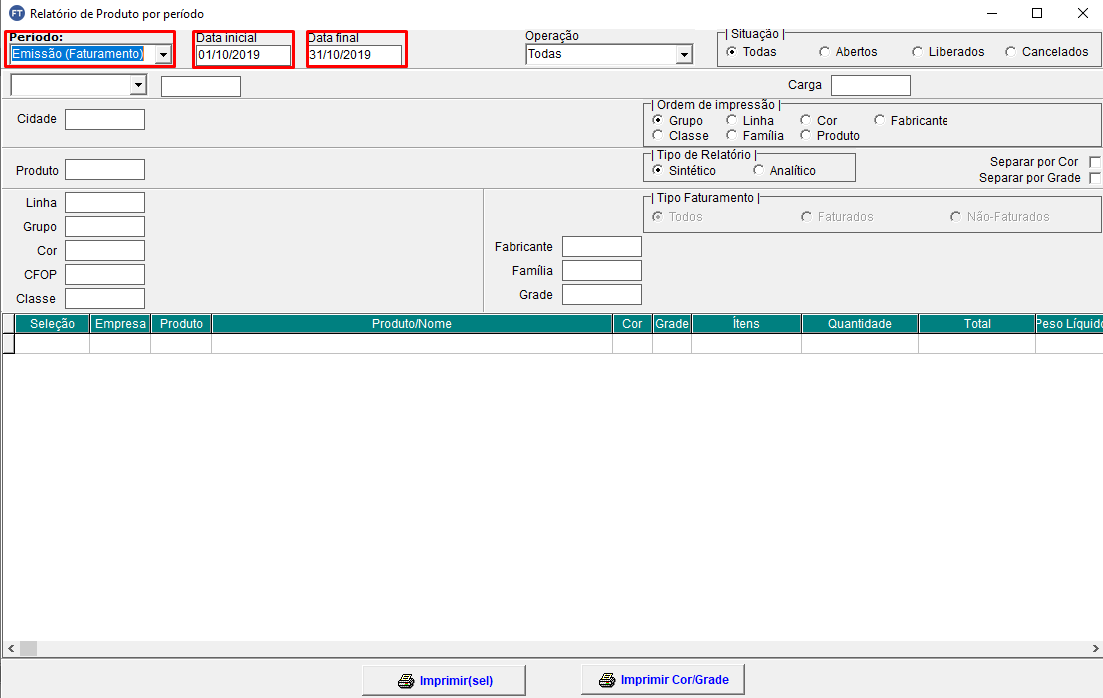1103x698 pixels.
Task: Select the Todas situação radio button
Action: [732, 51]
